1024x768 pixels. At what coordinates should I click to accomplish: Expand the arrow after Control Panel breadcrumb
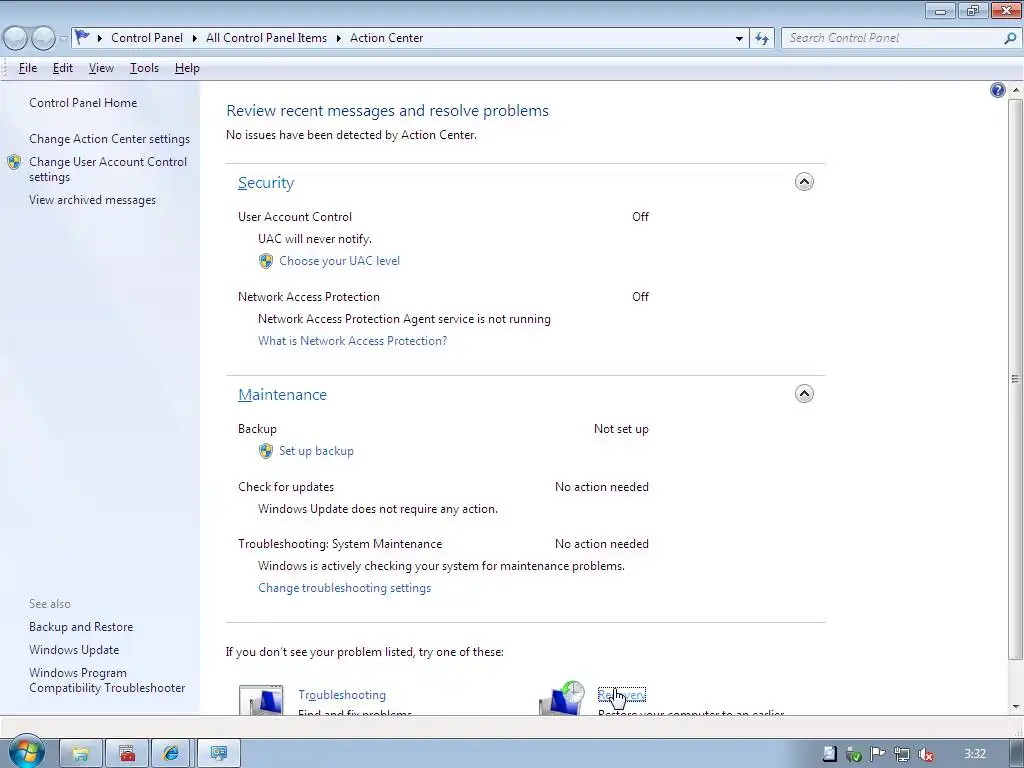[195, 39]
